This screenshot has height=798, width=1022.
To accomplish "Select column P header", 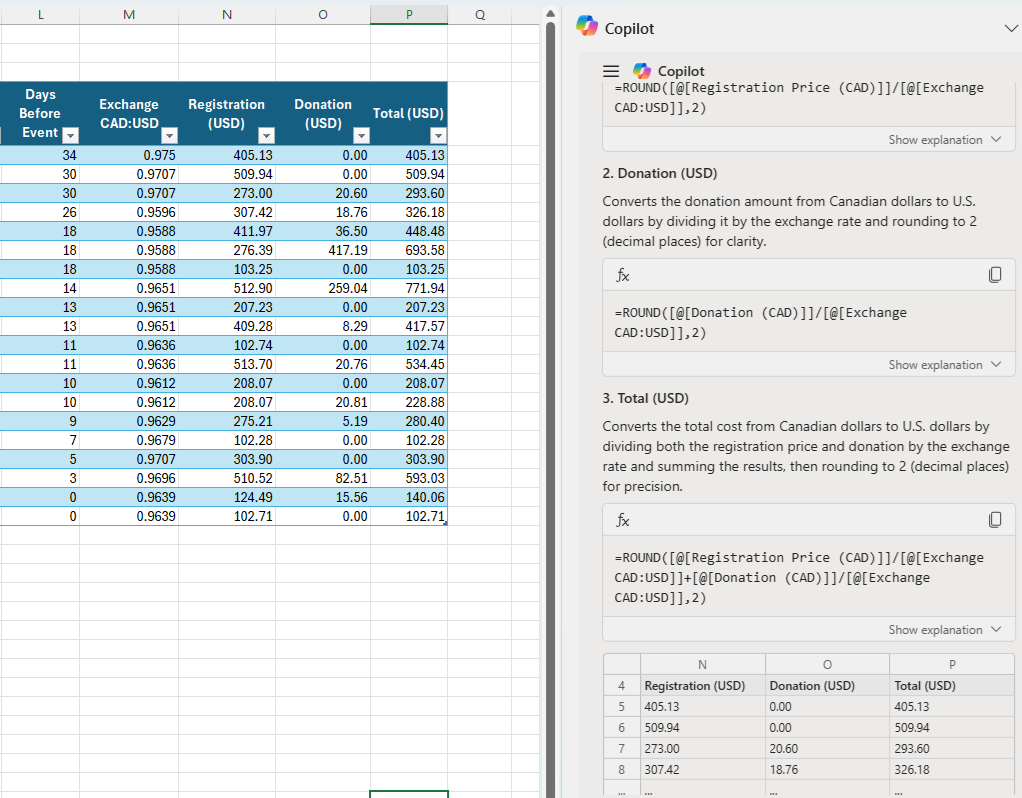I will 408,13.
